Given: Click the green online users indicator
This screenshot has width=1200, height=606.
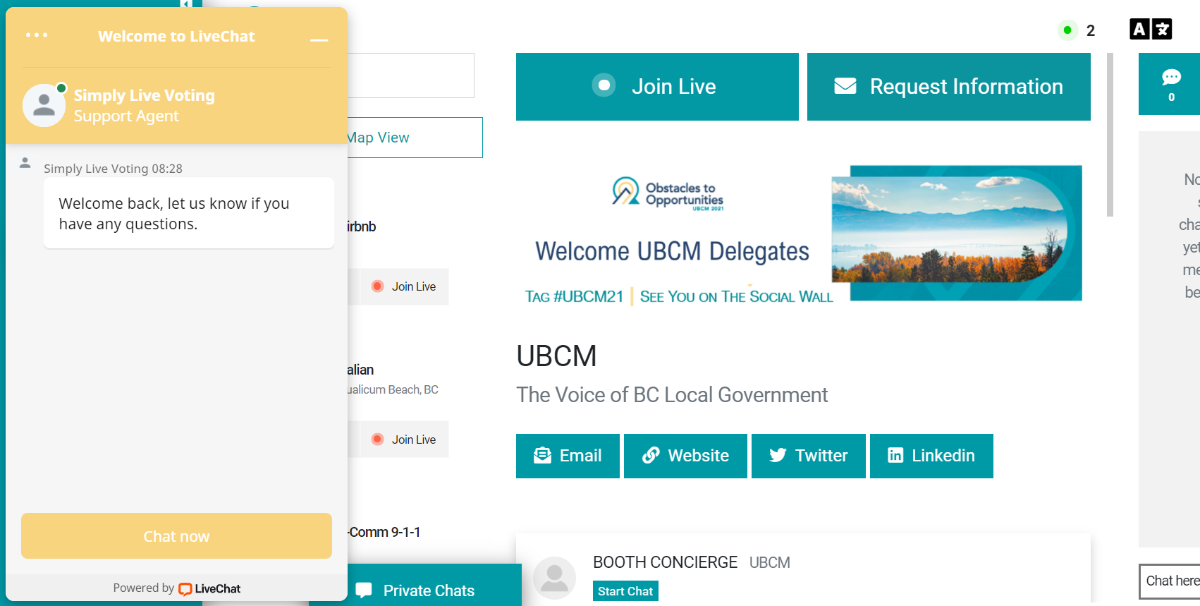Looking at the screenshot, I should [1067, 30].
